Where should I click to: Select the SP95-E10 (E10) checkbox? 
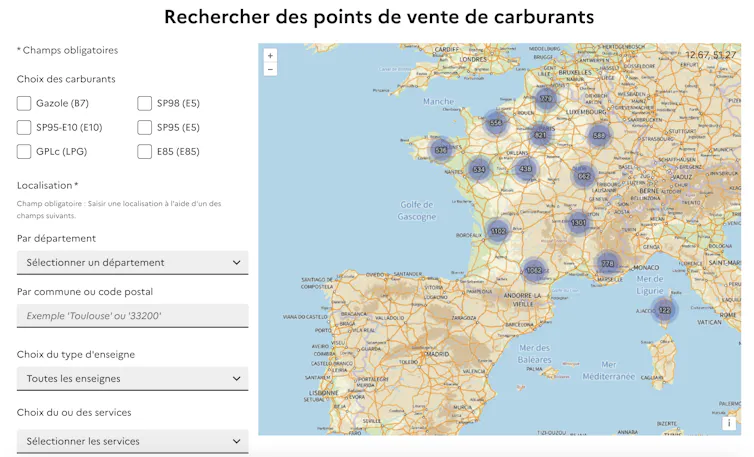[24, 127]
